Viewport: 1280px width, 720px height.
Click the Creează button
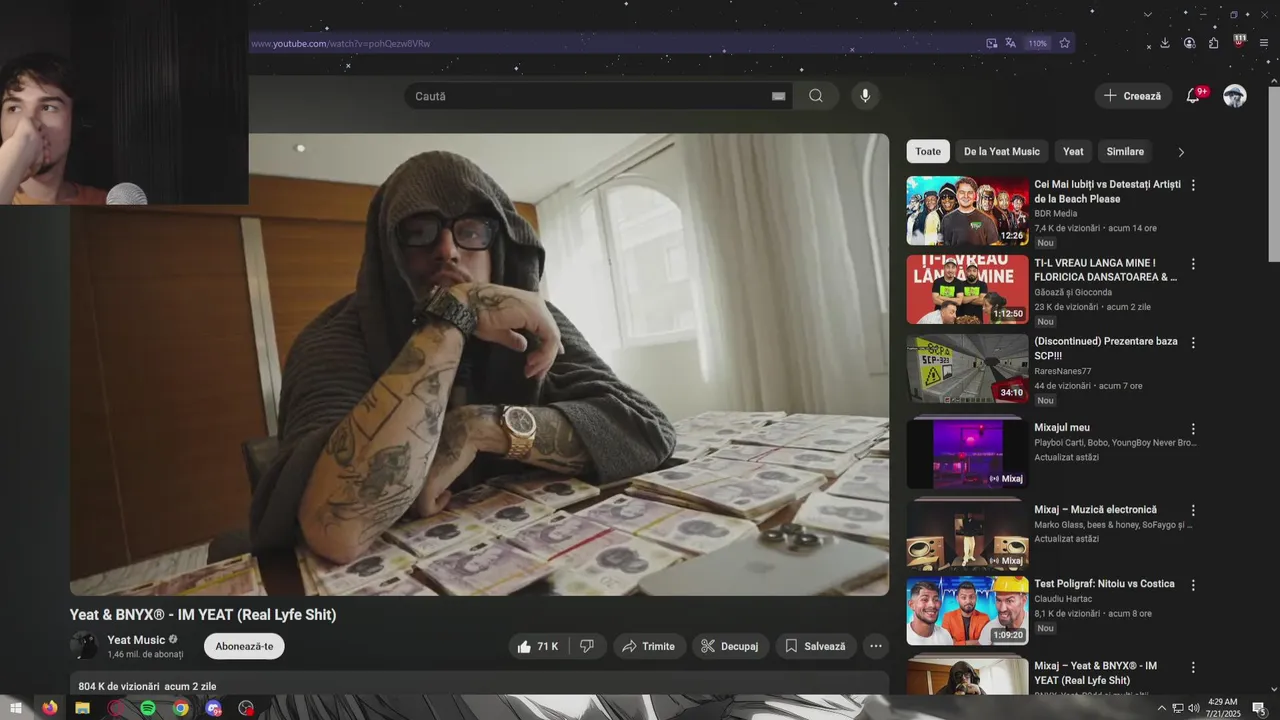[x=1133, y=96]
